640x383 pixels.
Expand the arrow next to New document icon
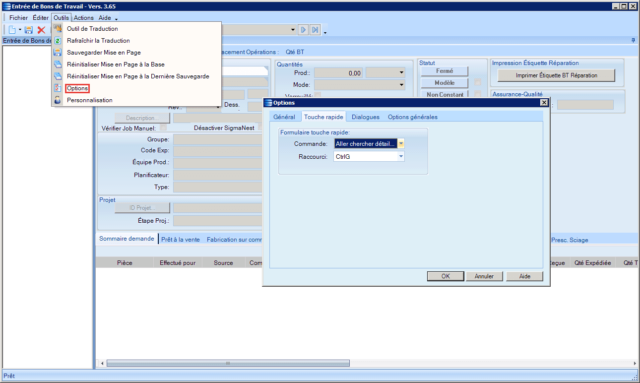point(20,30)
